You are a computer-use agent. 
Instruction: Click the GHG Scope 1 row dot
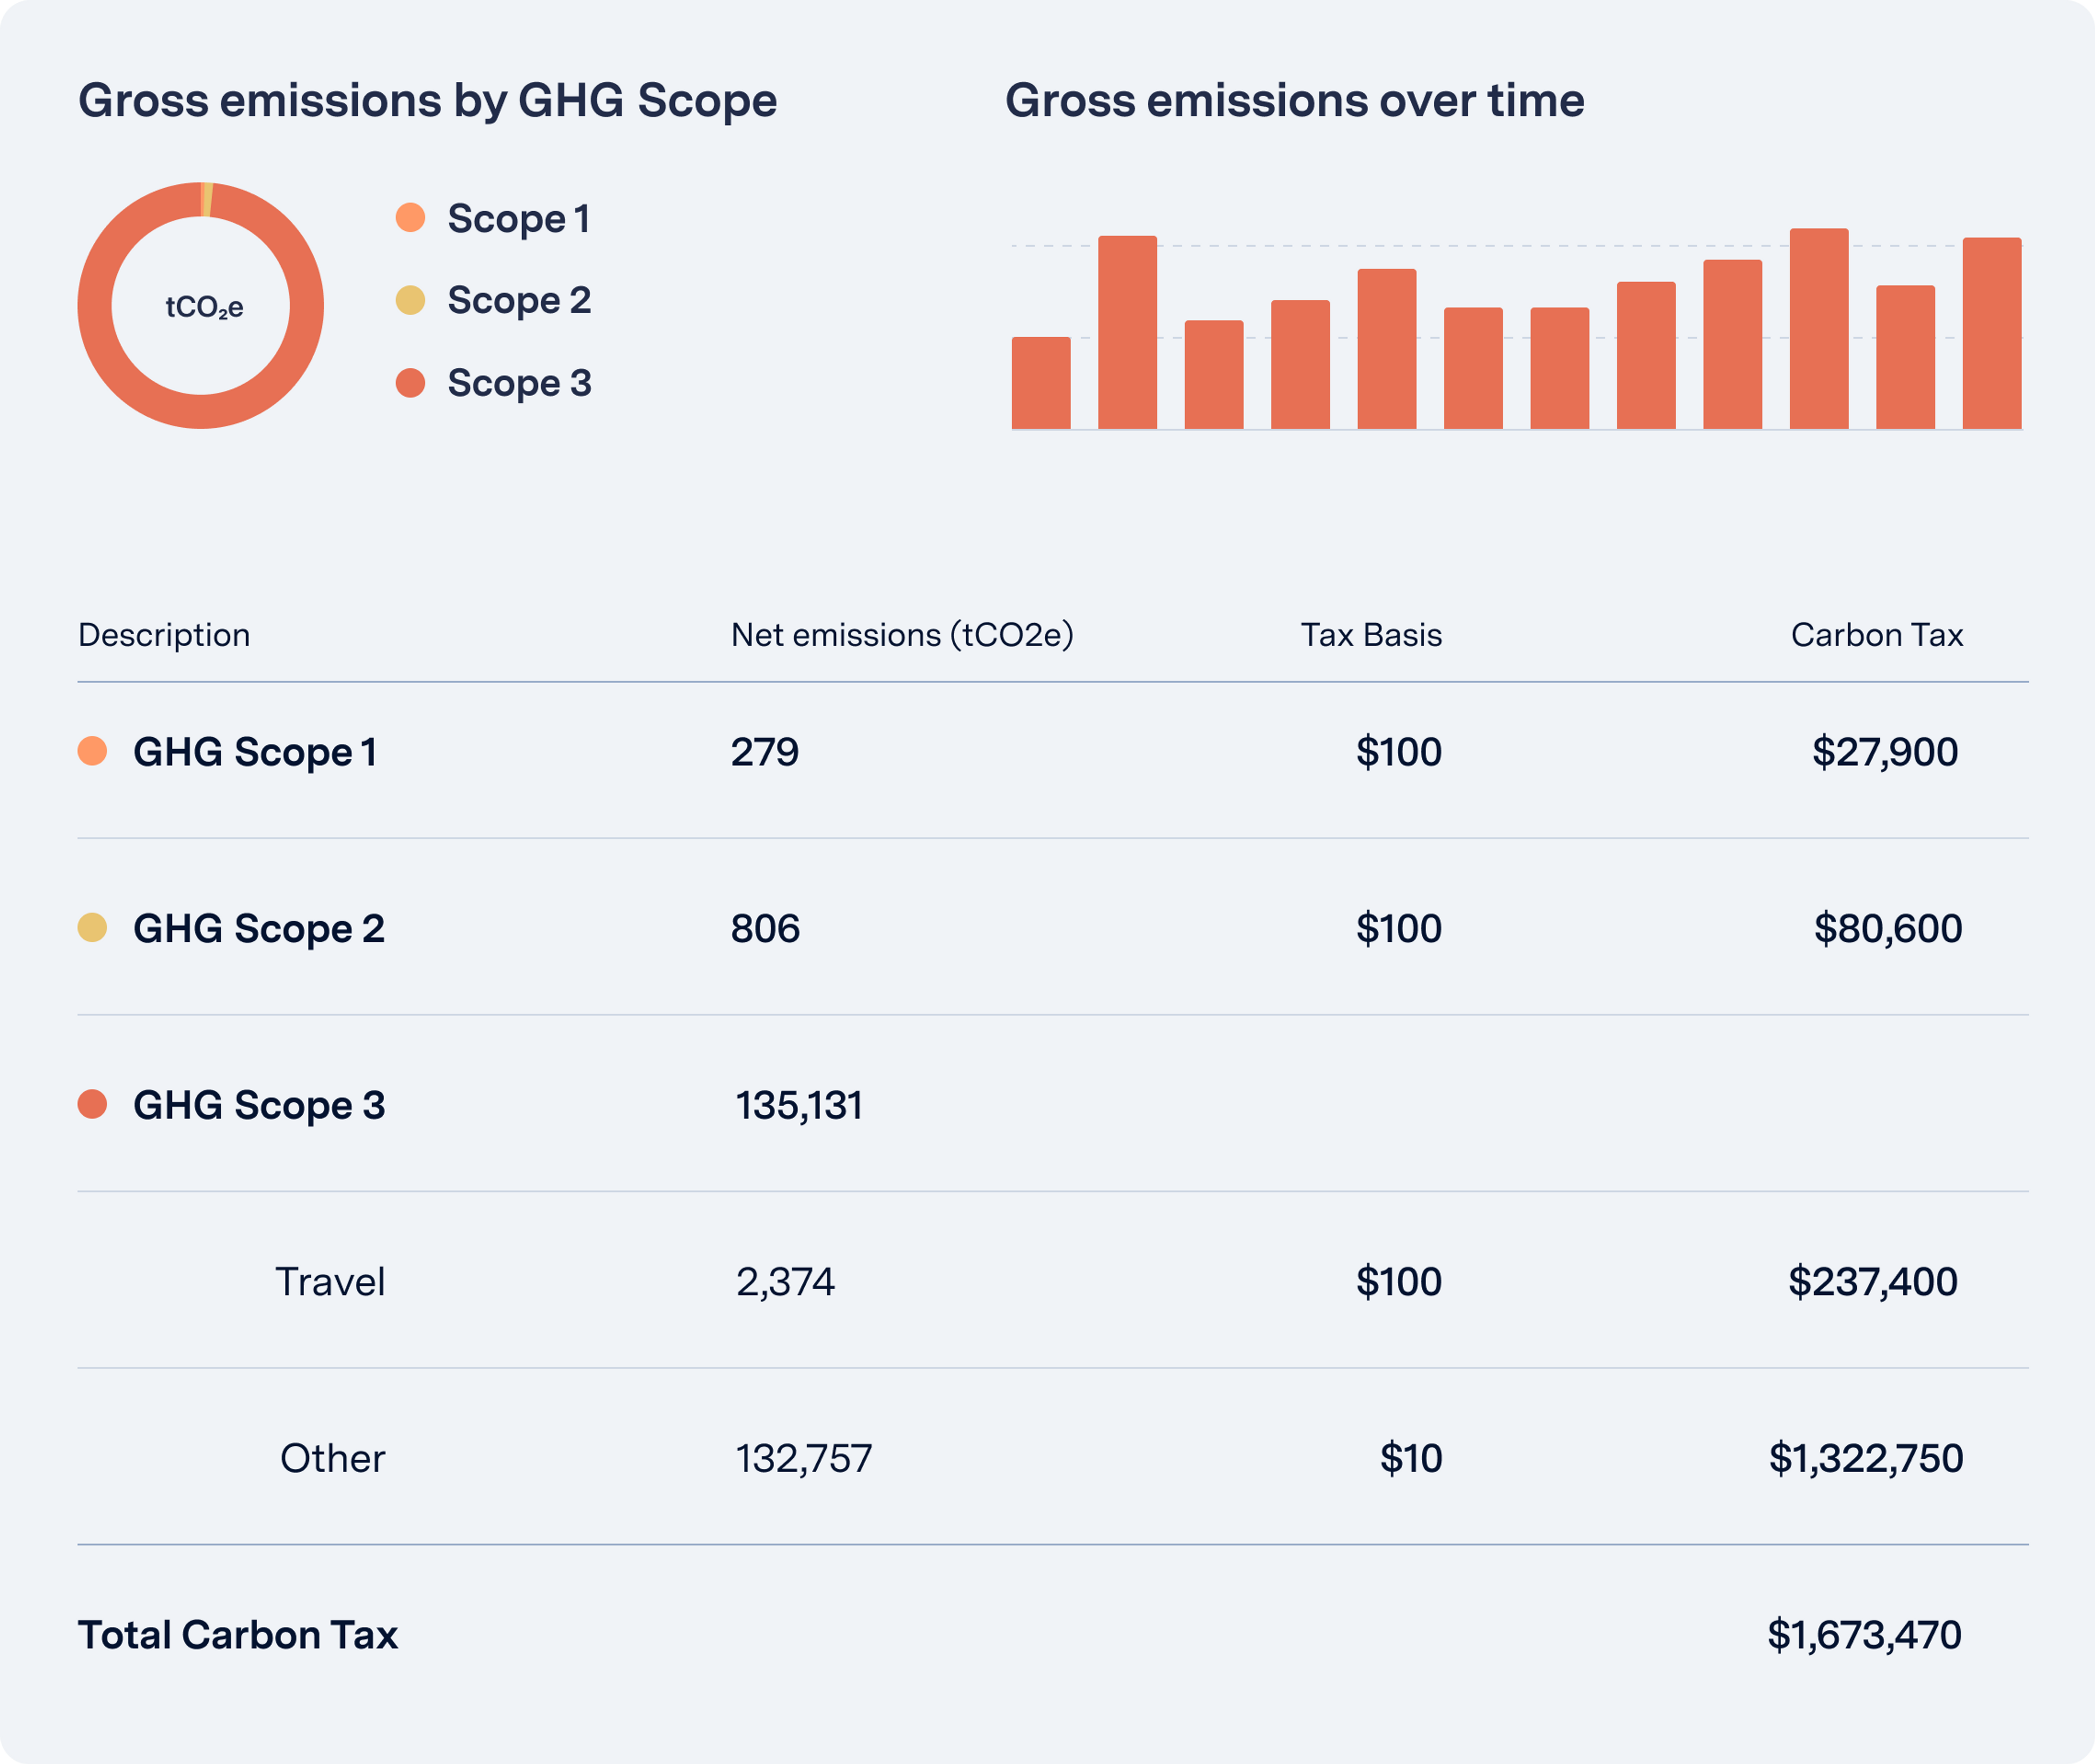point(92,751)
